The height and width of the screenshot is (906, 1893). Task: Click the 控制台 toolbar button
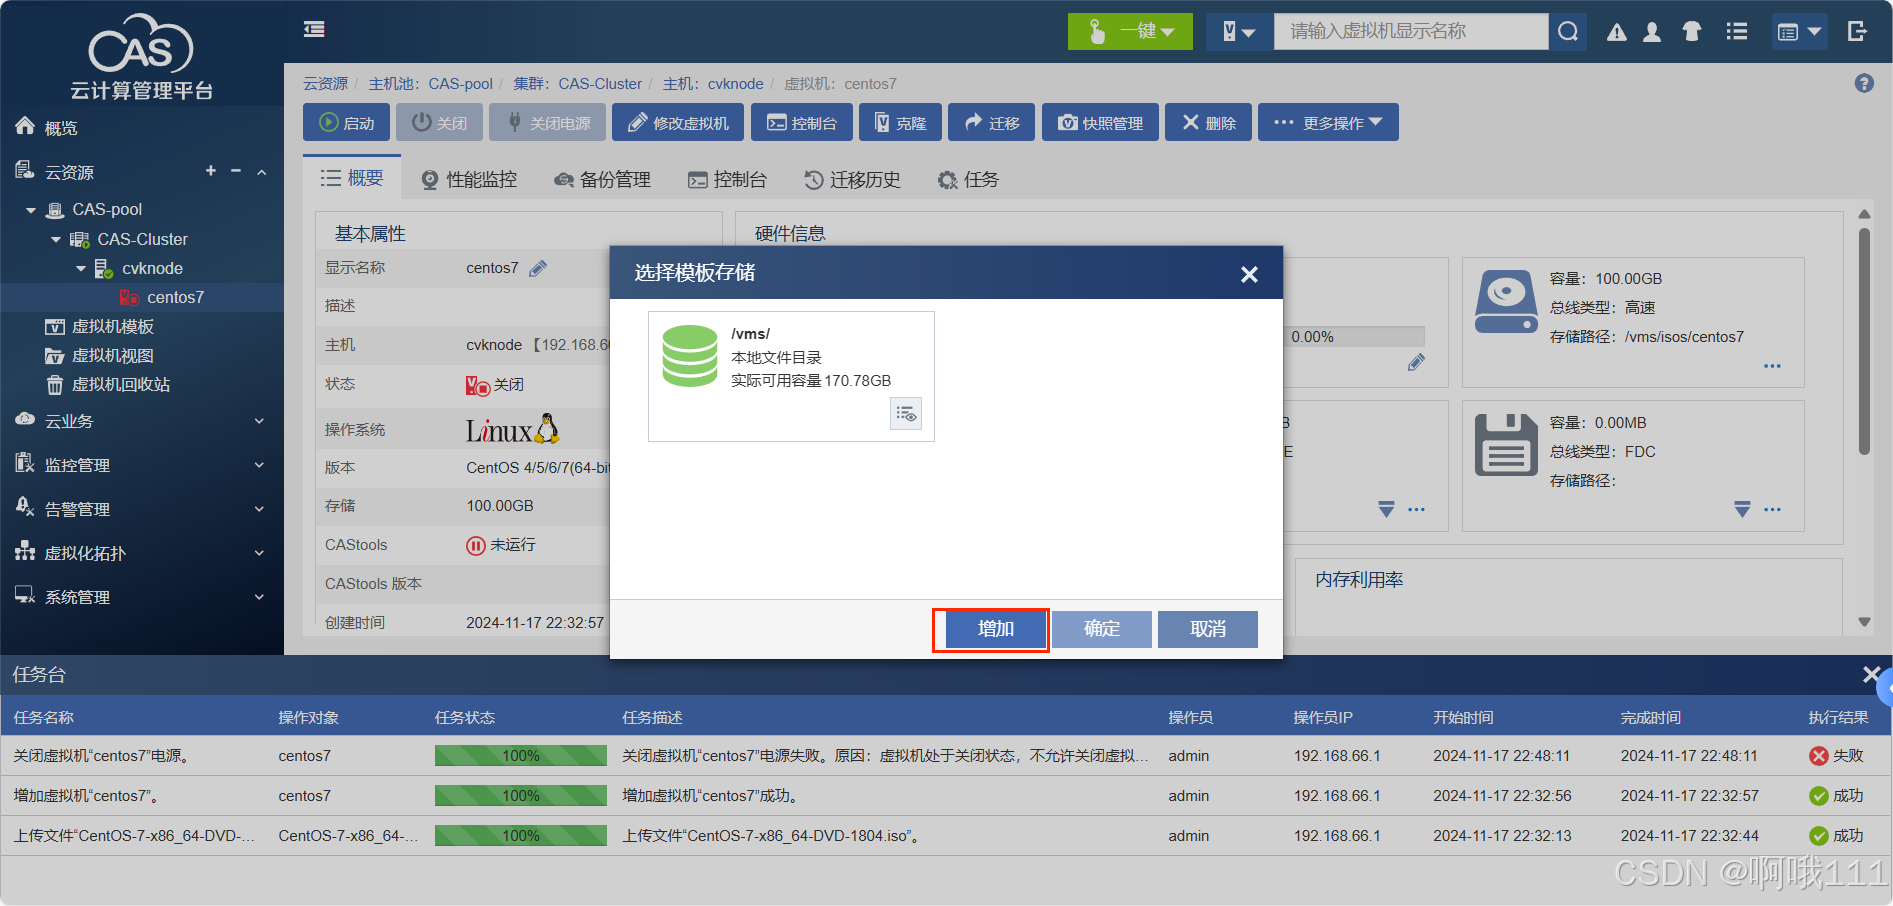(801, 122)
